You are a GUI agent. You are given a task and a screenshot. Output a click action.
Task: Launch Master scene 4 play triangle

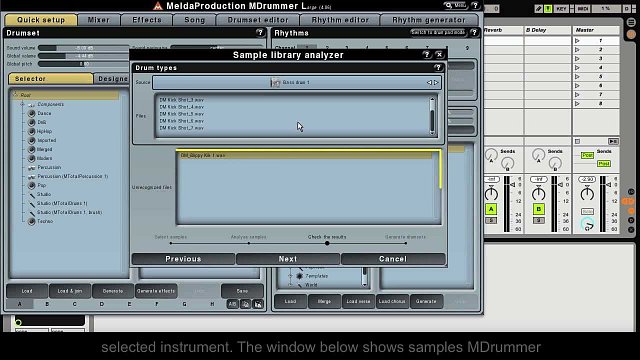tap(577, 68)
